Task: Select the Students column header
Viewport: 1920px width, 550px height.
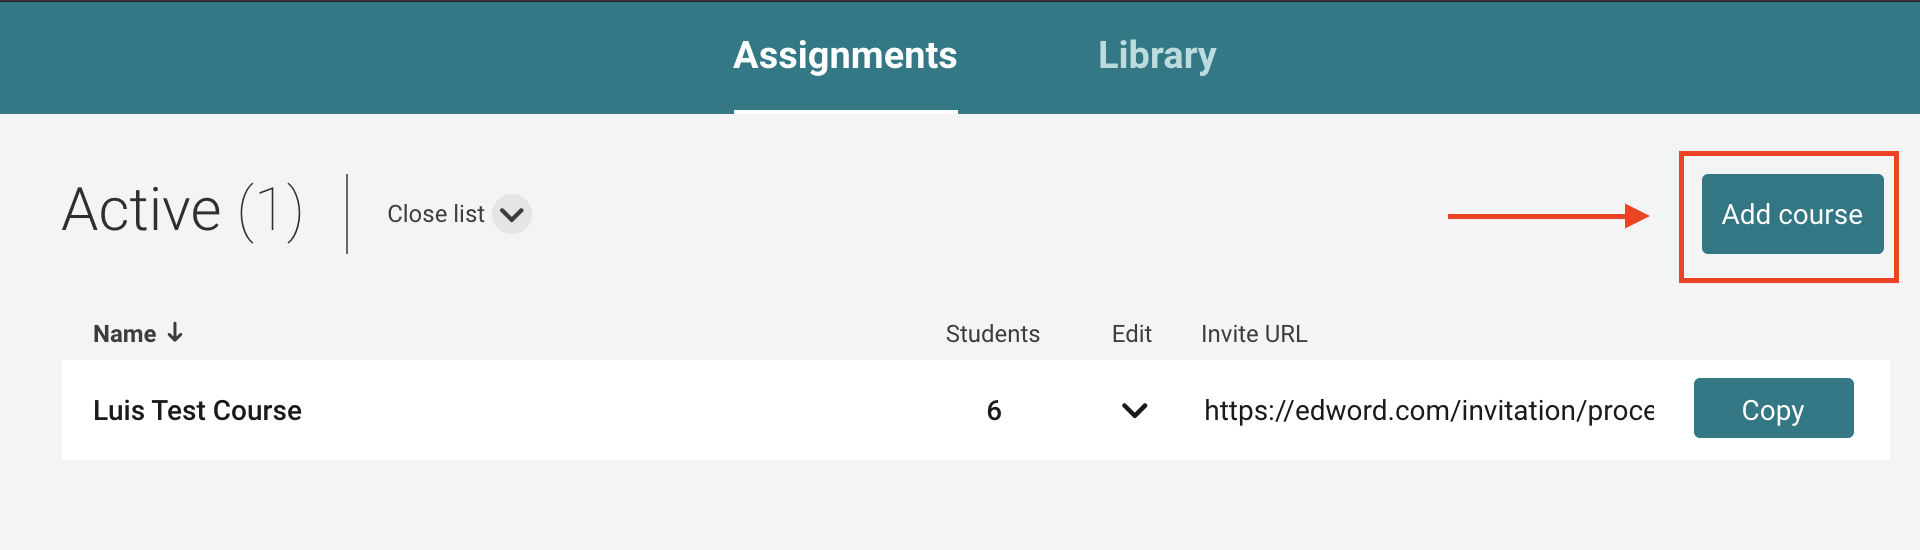Action: (992, 334)
